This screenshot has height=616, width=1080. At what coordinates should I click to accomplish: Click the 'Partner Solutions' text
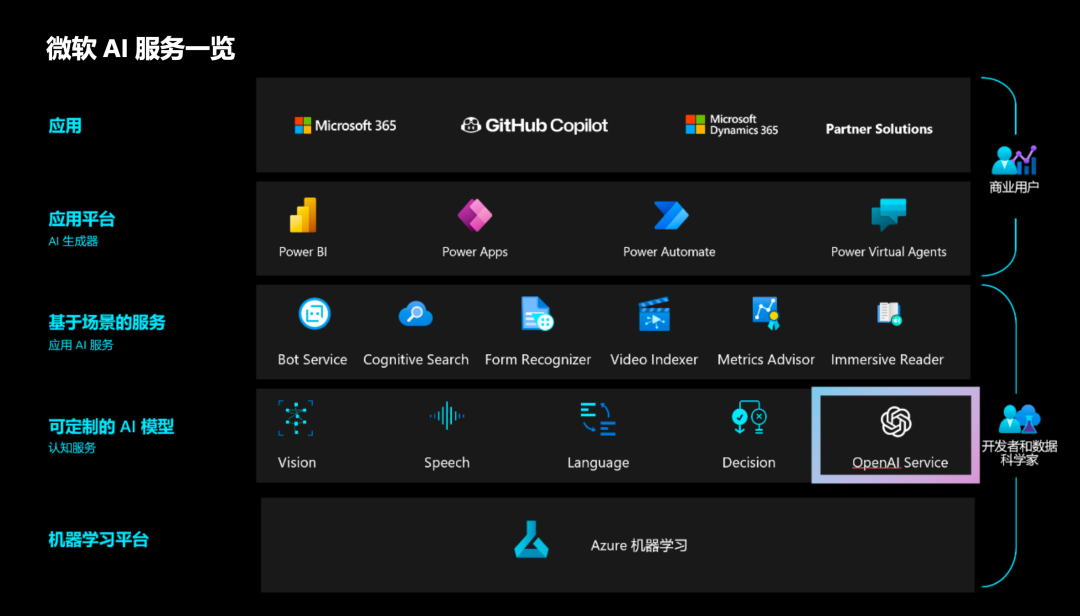(x=879, y=129)
